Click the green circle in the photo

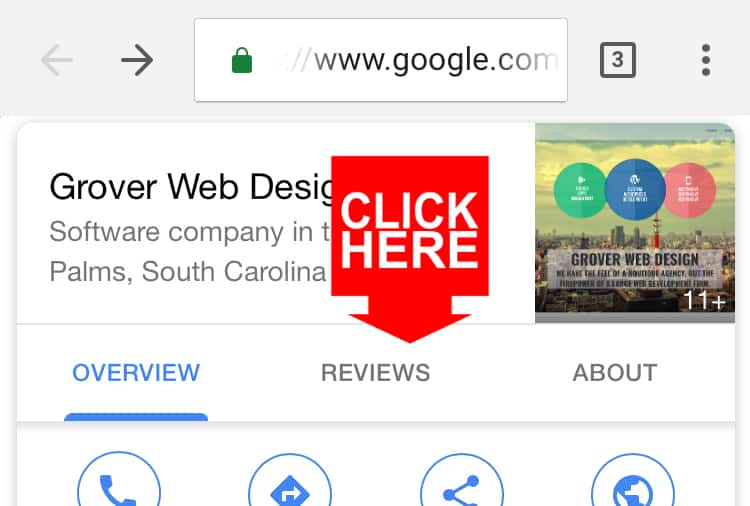click(581, 190)
